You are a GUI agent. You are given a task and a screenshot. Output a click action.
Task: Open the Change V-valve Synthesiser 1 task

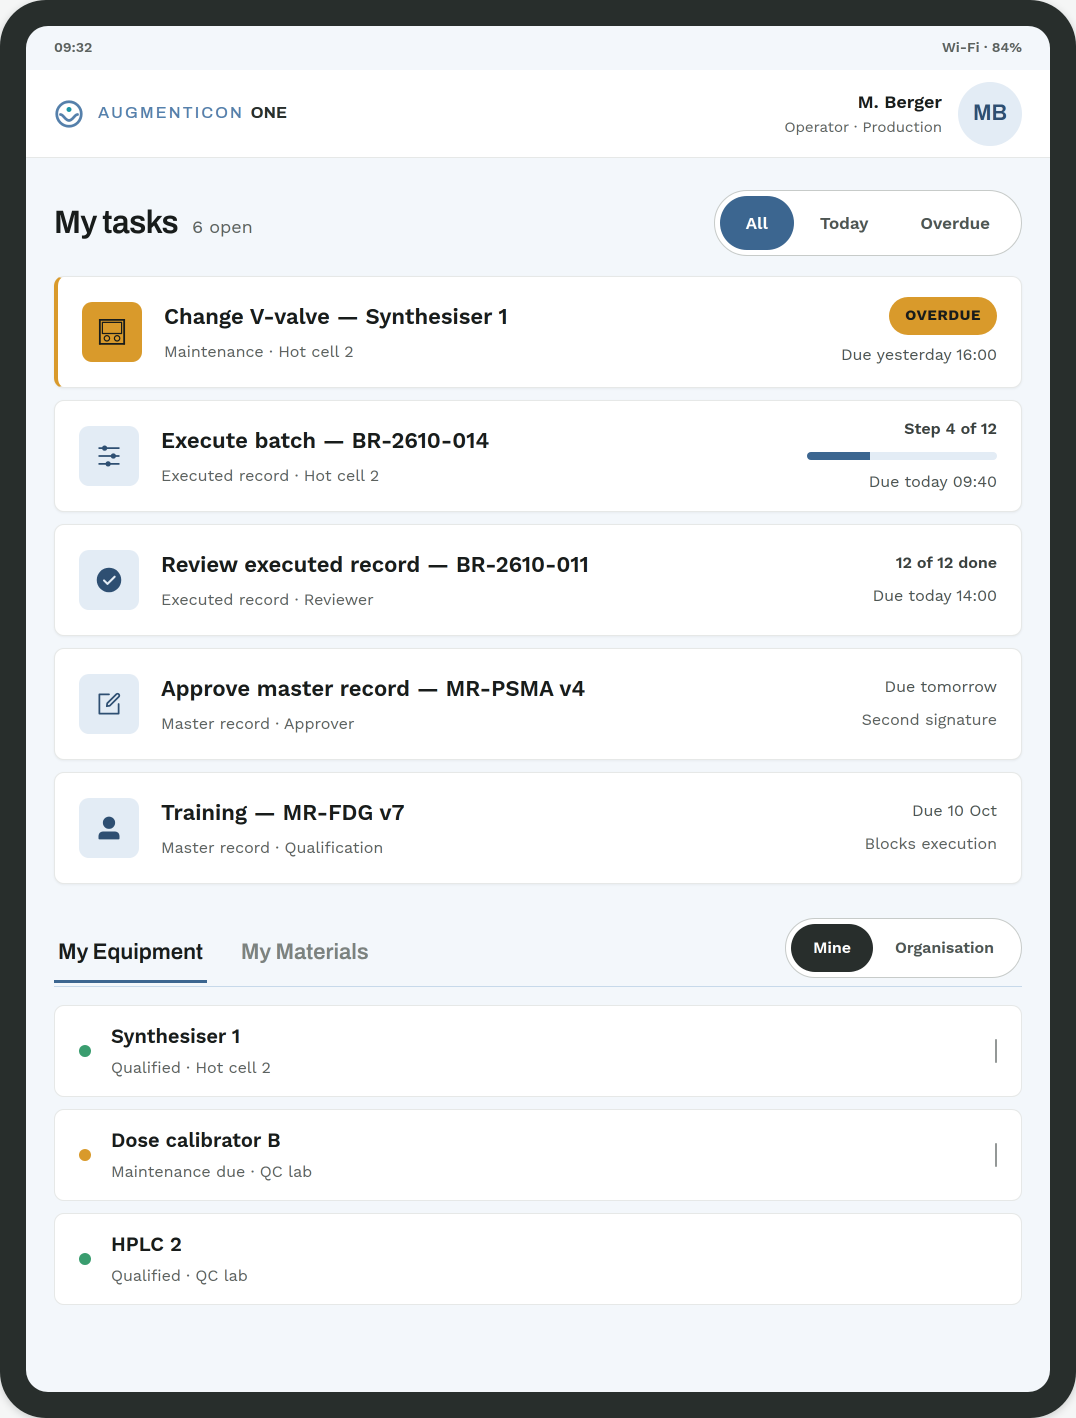coord(538,332)
